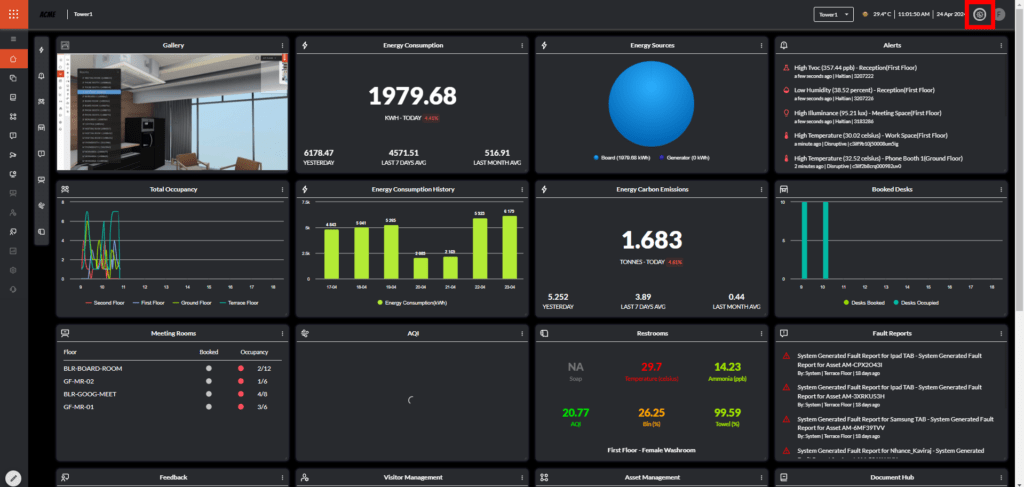
Task: Select the BLR-BOARD-ROOM meeting room row
Action: point(93,368)
